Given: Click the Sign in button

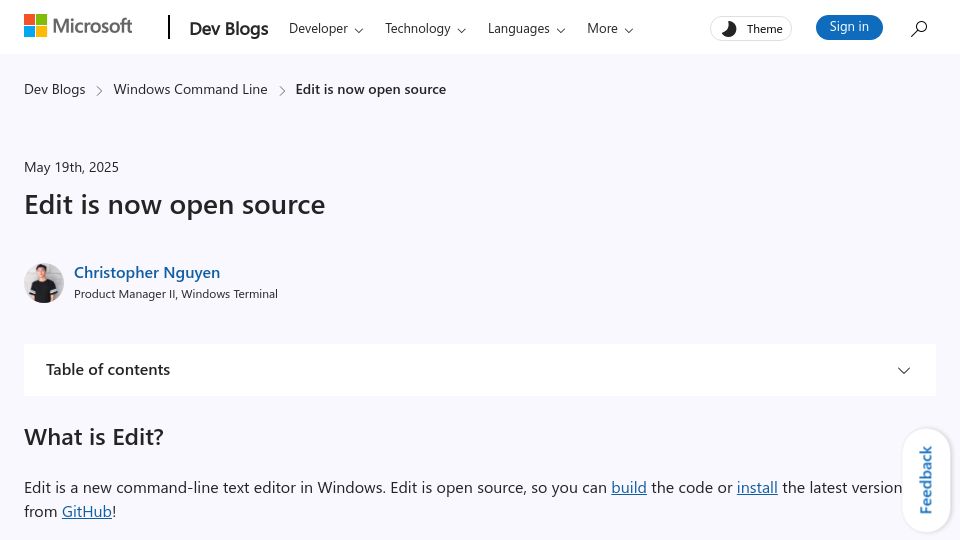Looking at the screenshot, I should (849, 27).
